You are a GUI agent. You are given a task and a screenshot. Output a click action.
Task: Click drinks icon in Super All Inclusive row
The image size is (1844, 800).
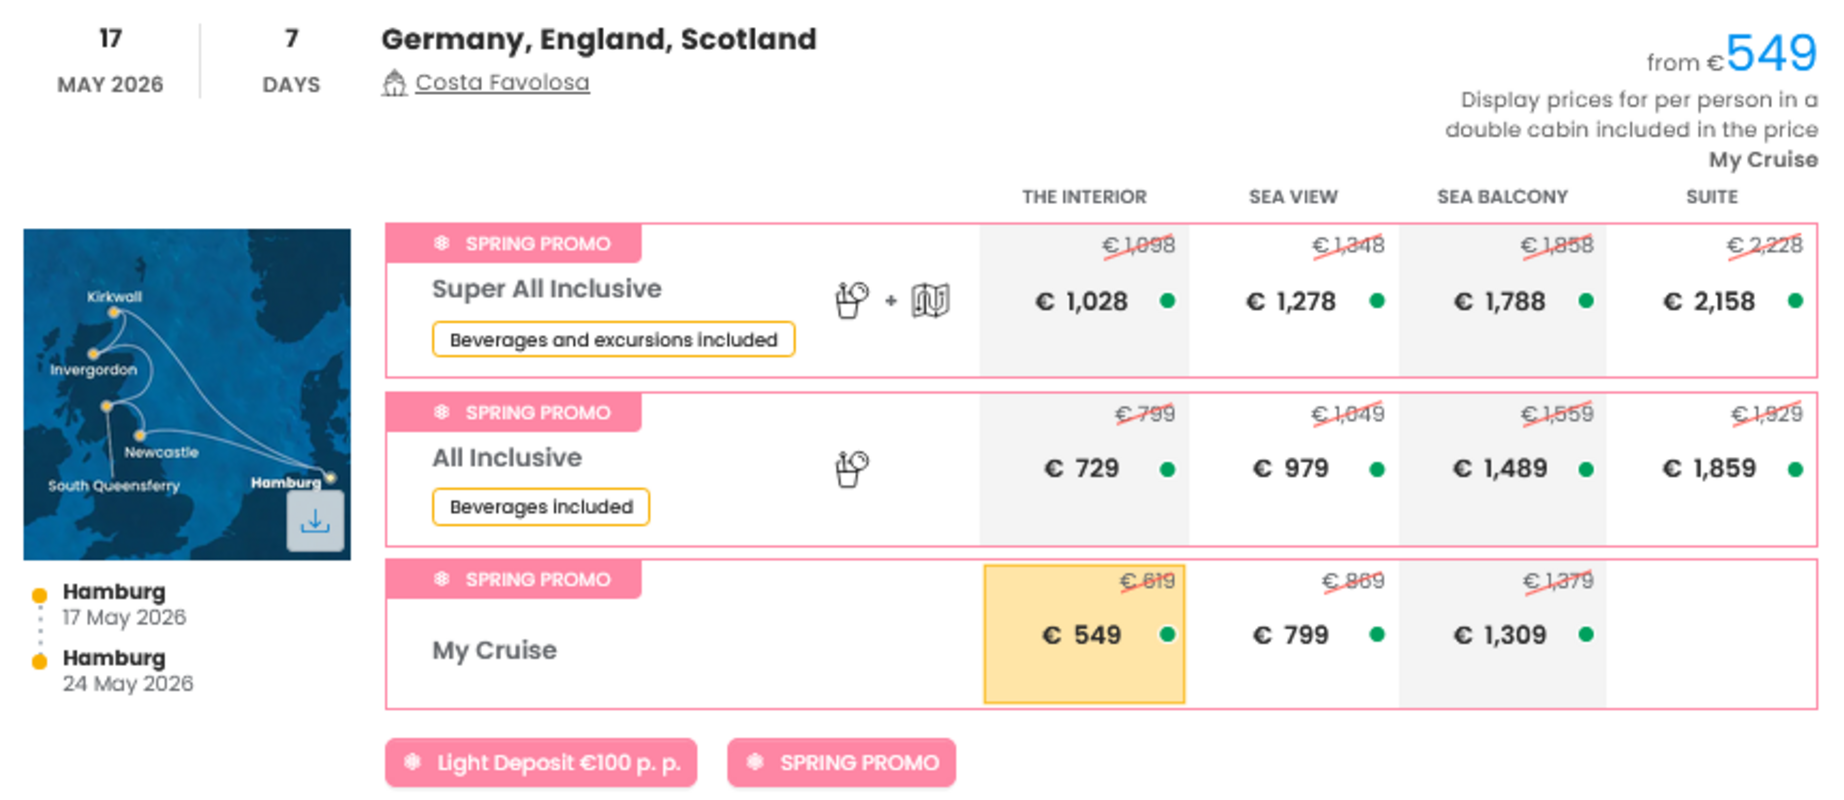coord(851,299)
